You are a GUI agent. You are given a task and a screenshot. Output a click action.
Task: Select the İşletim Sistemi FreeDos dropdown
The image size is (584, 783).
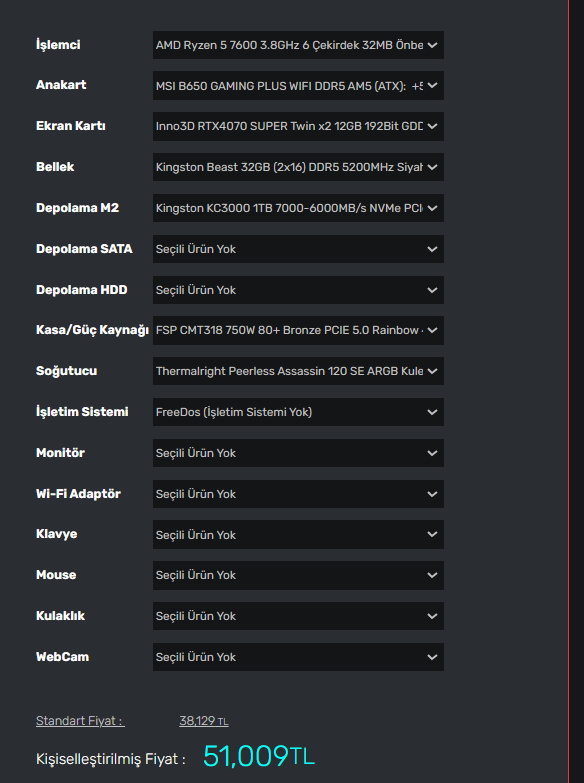coord(298,412)
